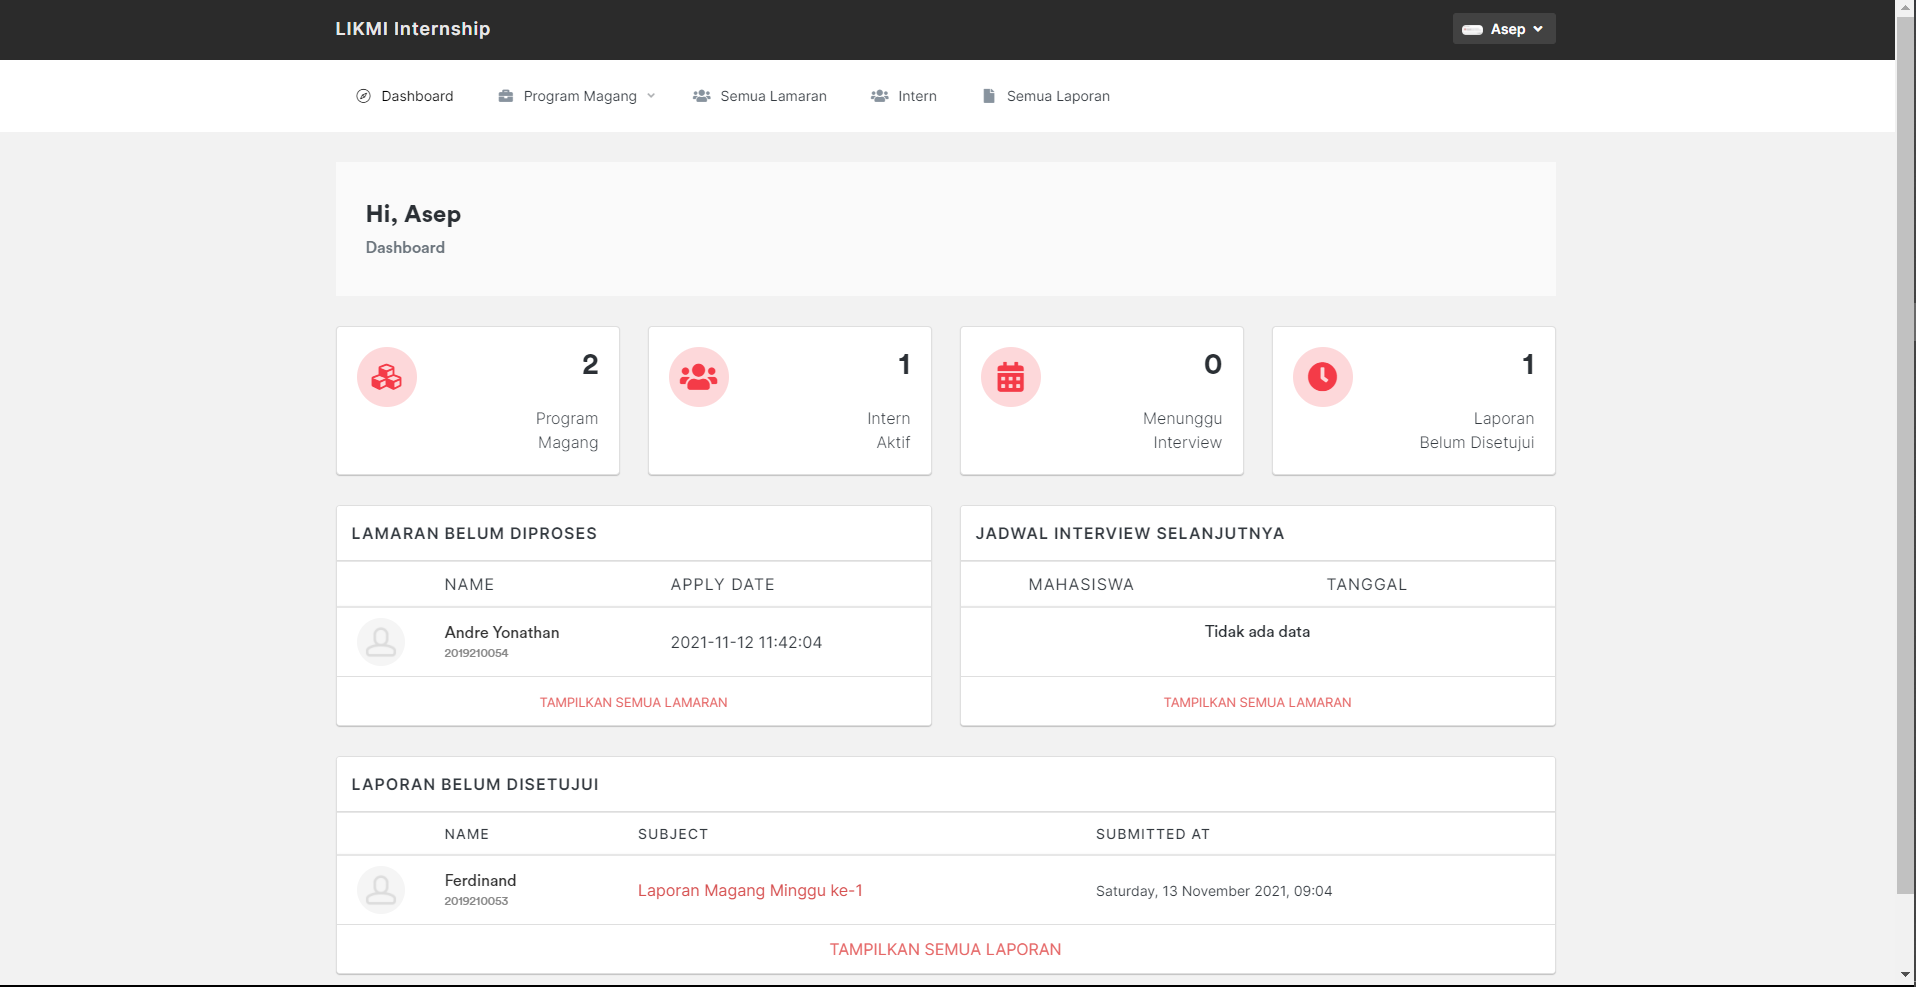The height and width of the screenshot is (987, 1916).
Task: Open the LIKMI Internship home link
Action: (412, 29)
